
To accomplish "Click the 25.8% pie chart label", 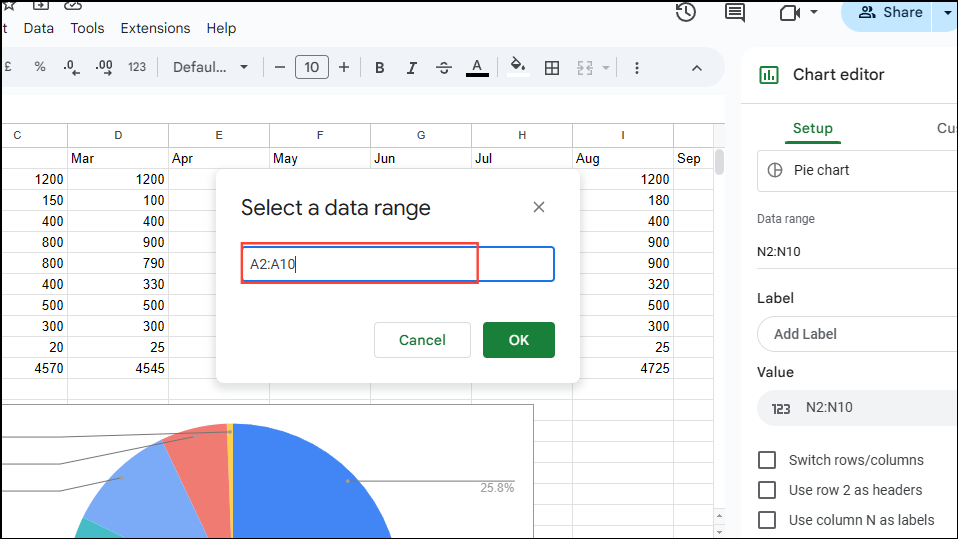I will [x=497, y=488].
